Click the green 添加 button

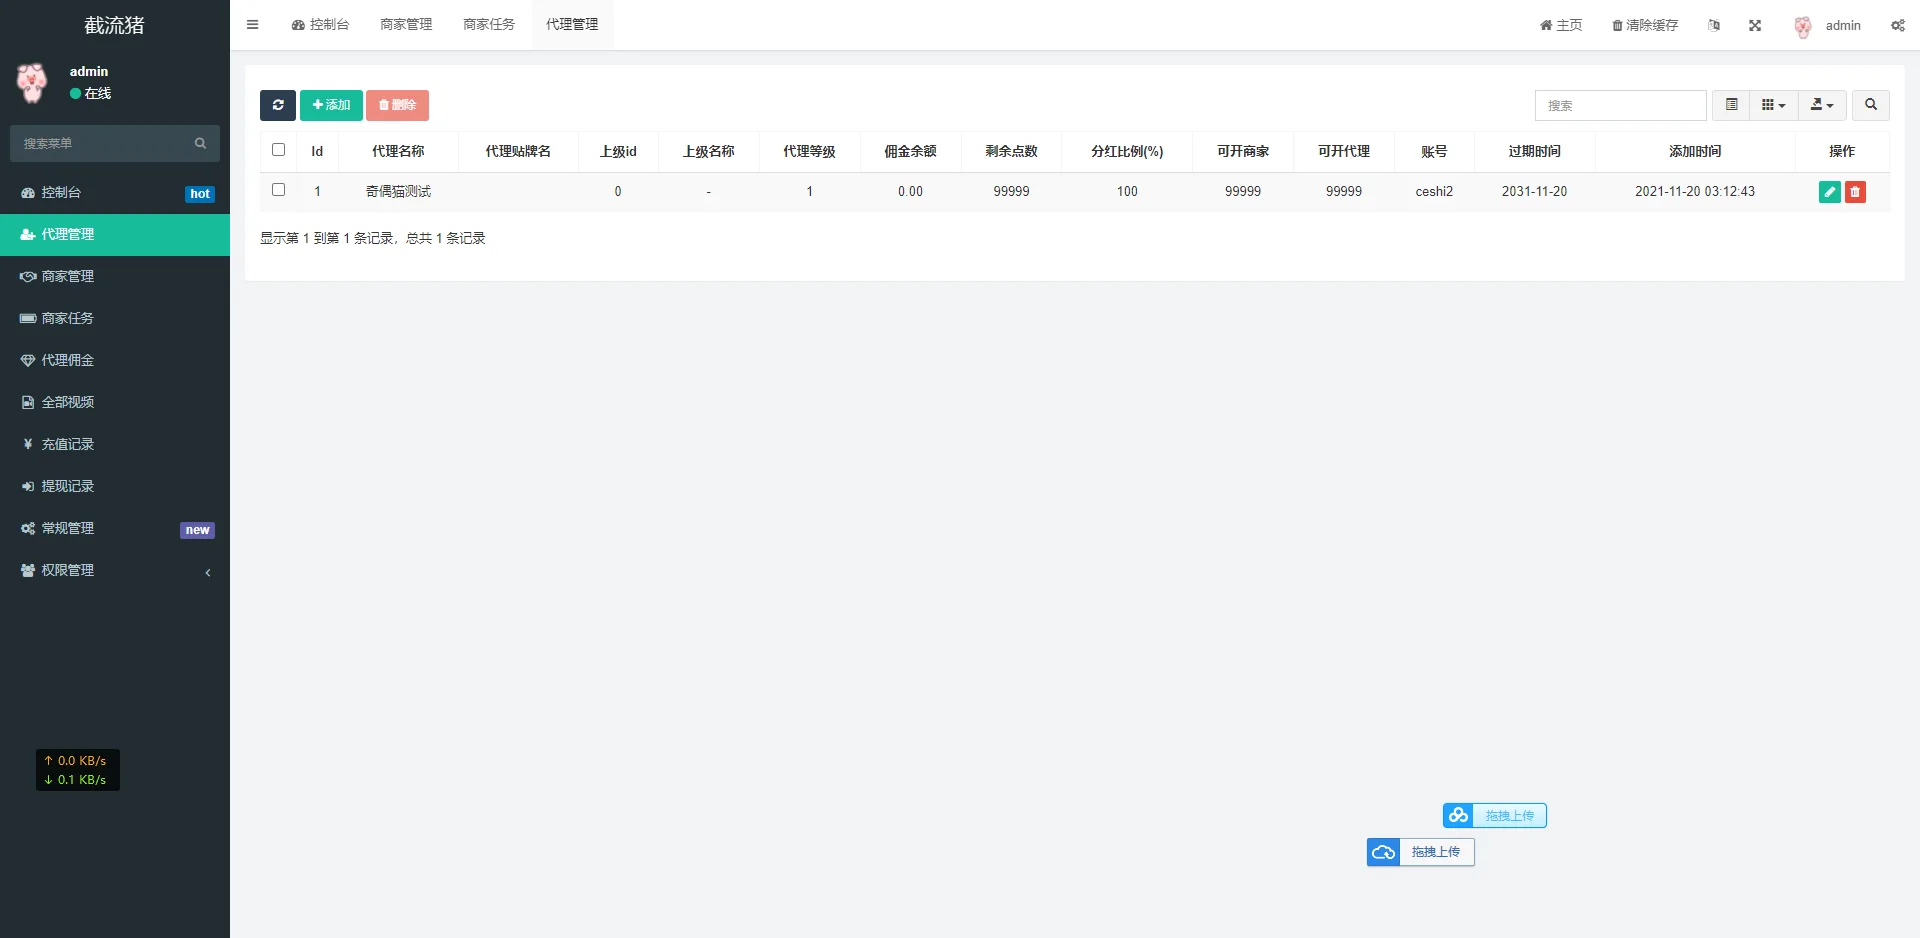(x=331, y=105)
